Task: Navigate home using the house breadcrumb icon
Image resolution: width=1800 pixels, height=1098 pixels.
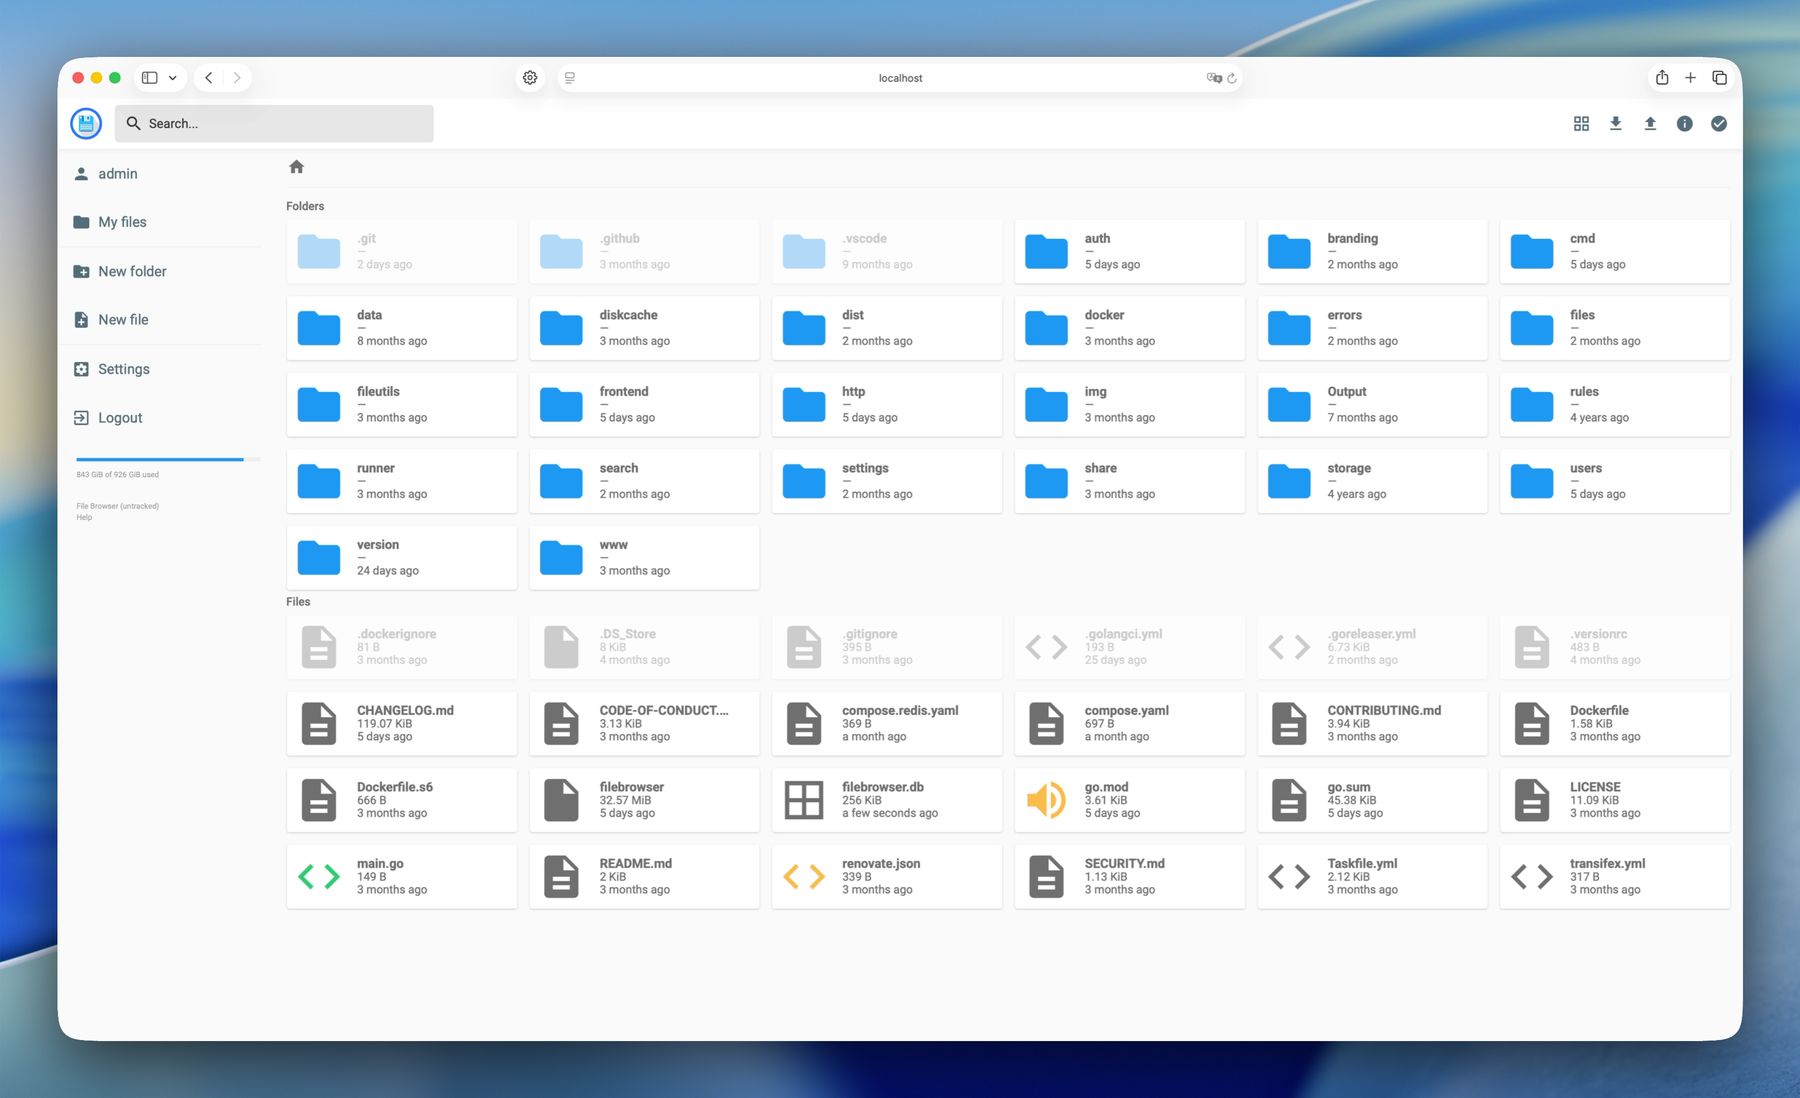Action: (296, 166)
